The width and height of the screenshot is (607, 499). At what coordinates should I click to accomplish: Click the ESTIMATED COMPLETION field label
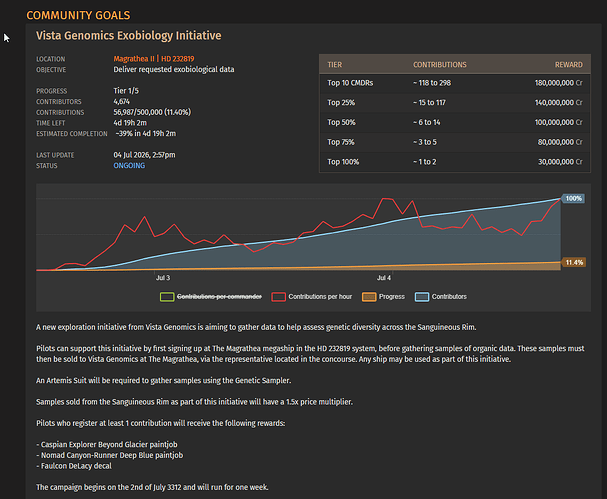[x=72, y=134]
